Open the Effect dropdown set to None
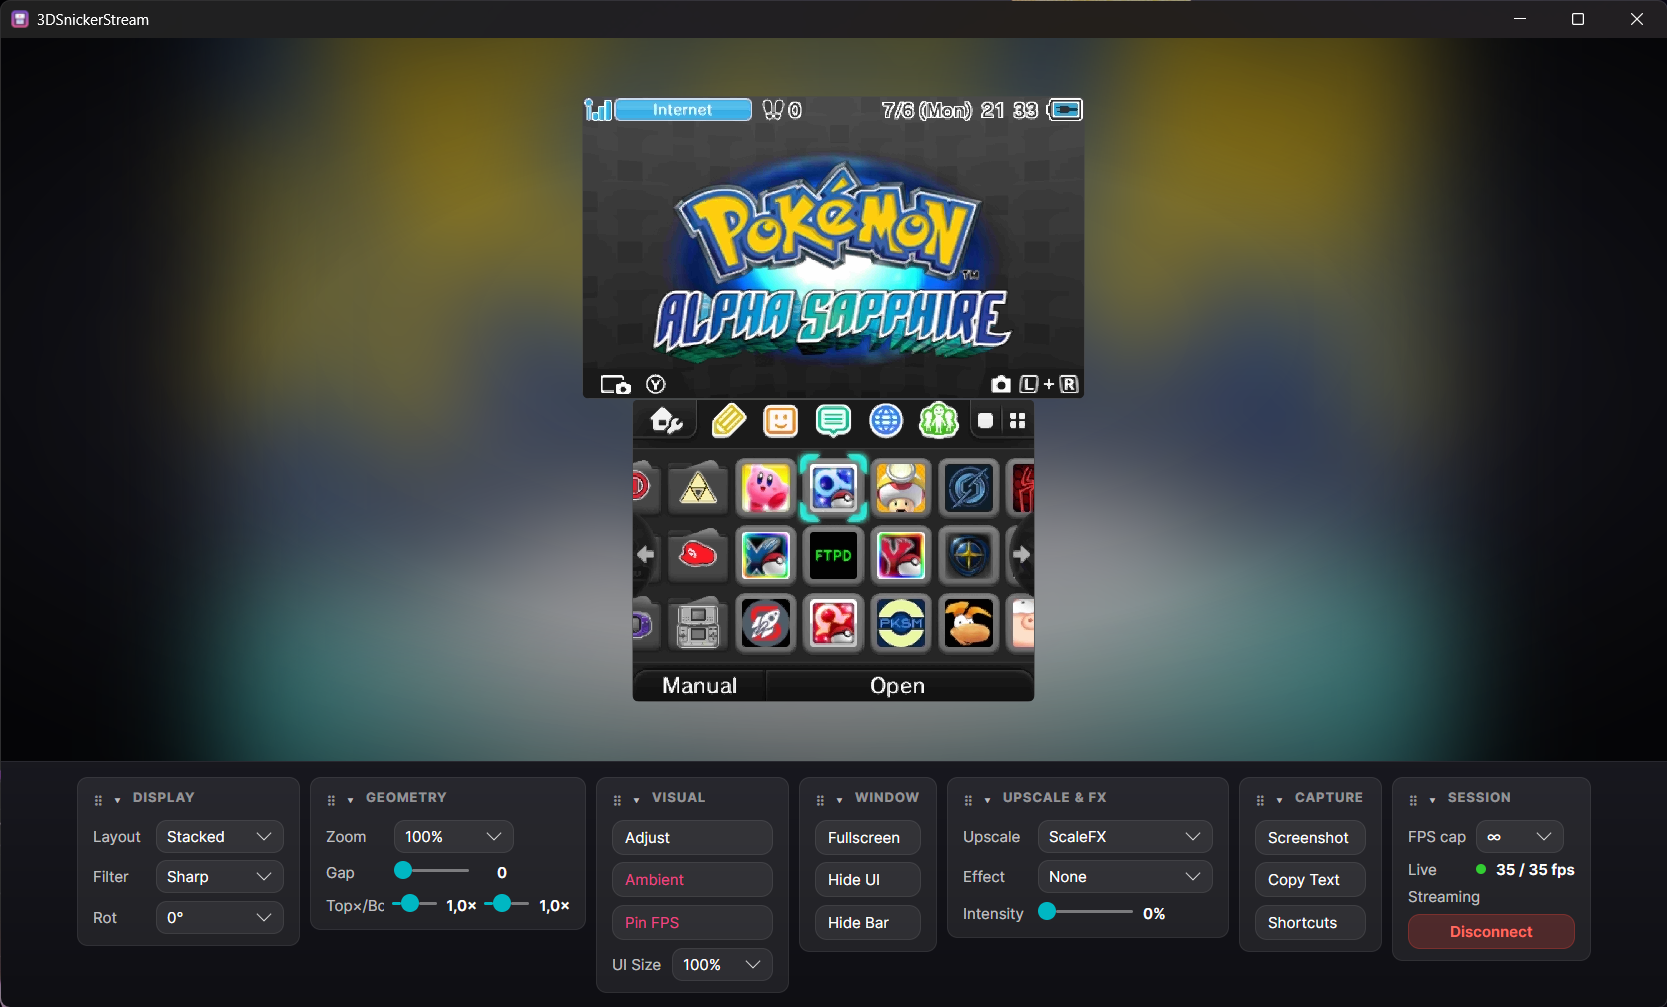The width and height of the screenshot is (1667, 1007). click(x=1125, y=877)
